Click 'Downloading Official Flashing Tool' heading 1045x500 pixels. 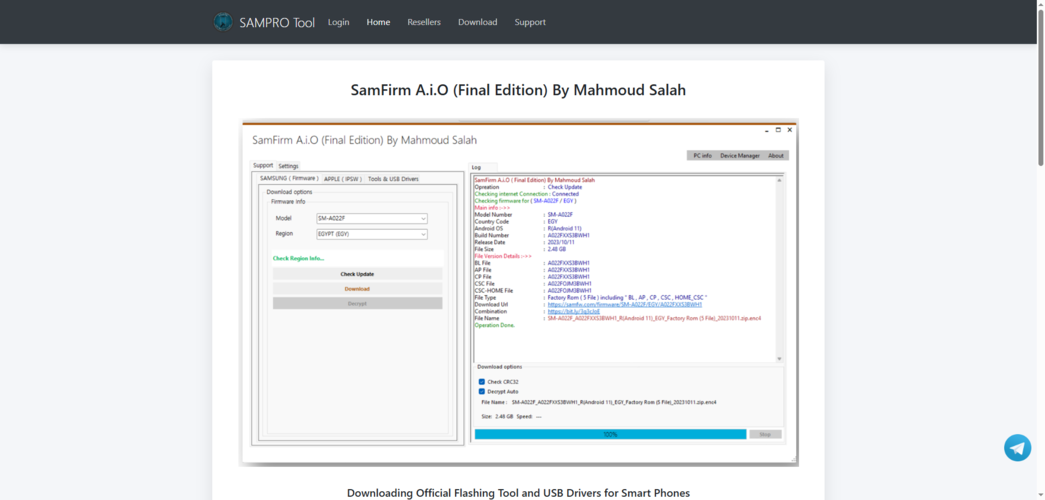(518, 493)
